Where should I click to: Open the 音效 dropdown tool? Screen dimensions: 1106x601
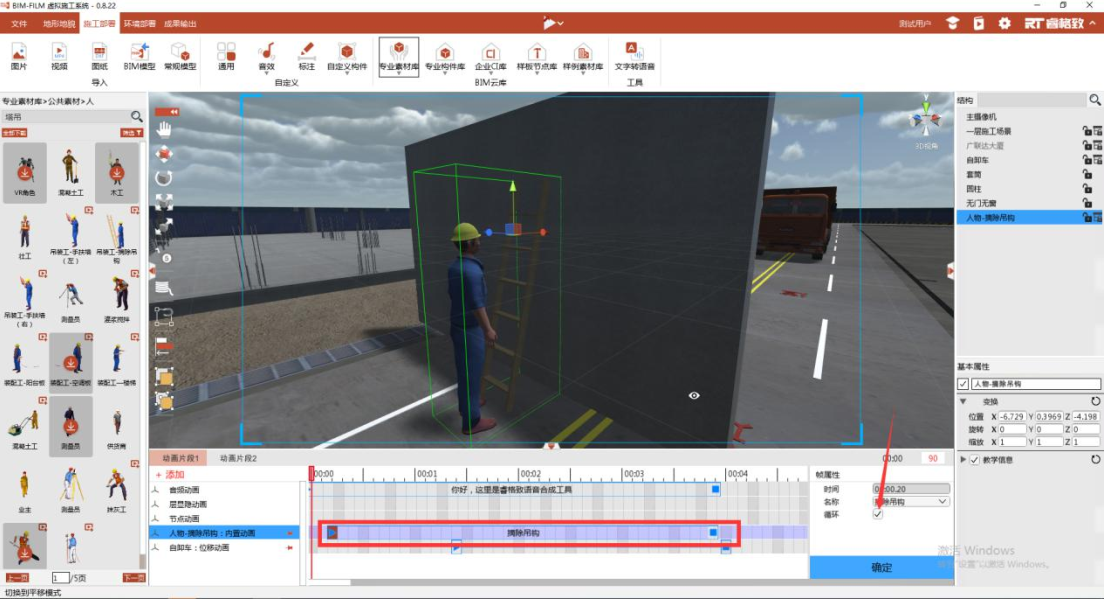click(267, 56)
